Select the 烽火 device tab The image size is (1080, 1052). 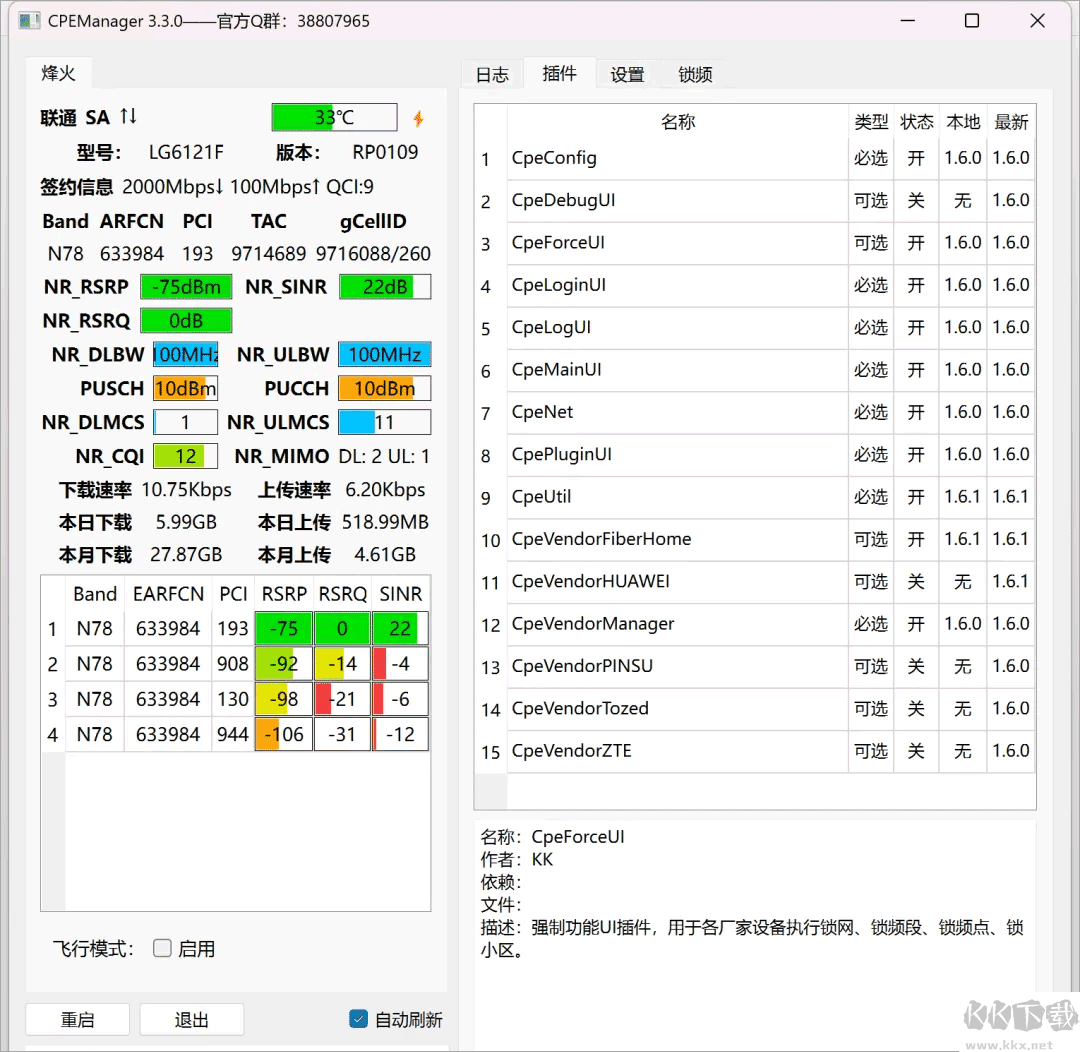tap(58, 74)
